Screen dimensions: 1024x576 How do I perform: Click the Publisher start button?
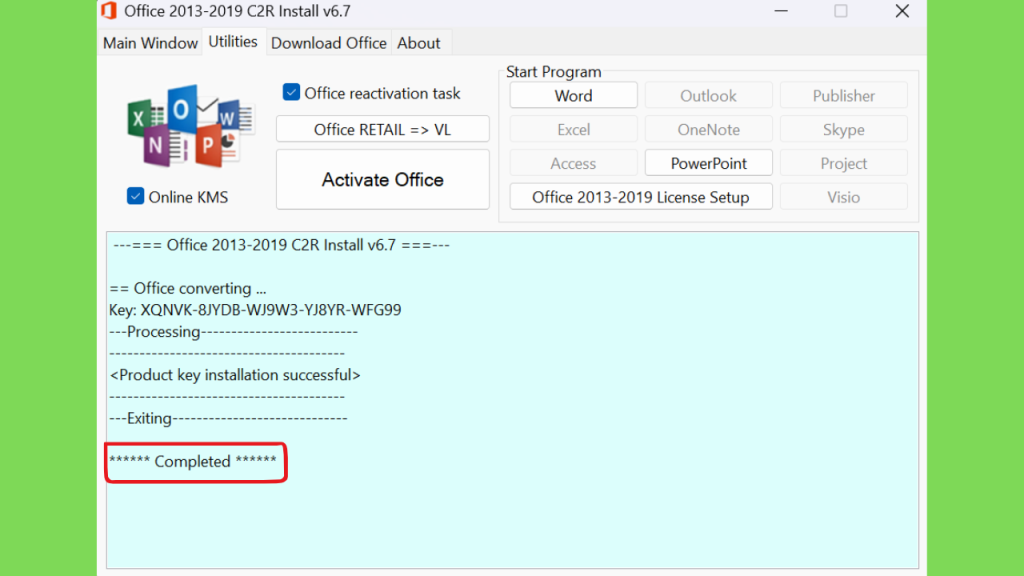pyautogui.click(x=844, y=95)
